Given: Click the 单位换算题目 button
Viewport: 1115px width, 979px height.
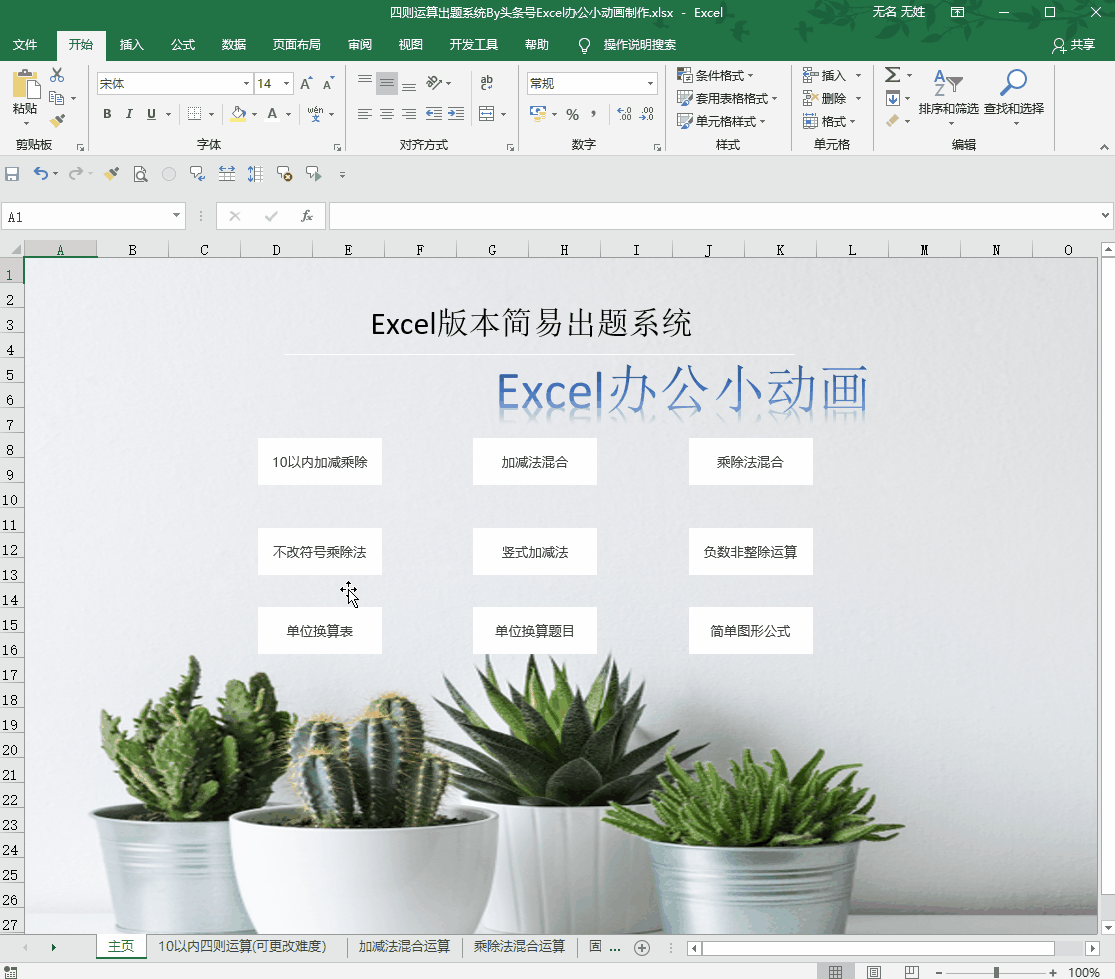Looking at the screenshot, I should point(535,631).
